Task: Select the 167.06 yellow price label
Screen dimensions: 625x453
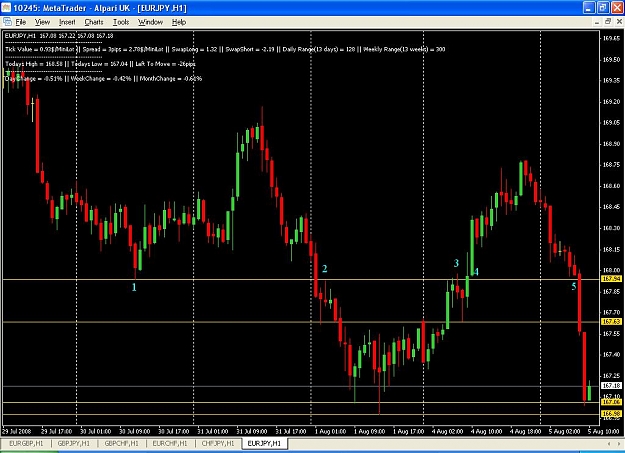Action: click(611, 402)
